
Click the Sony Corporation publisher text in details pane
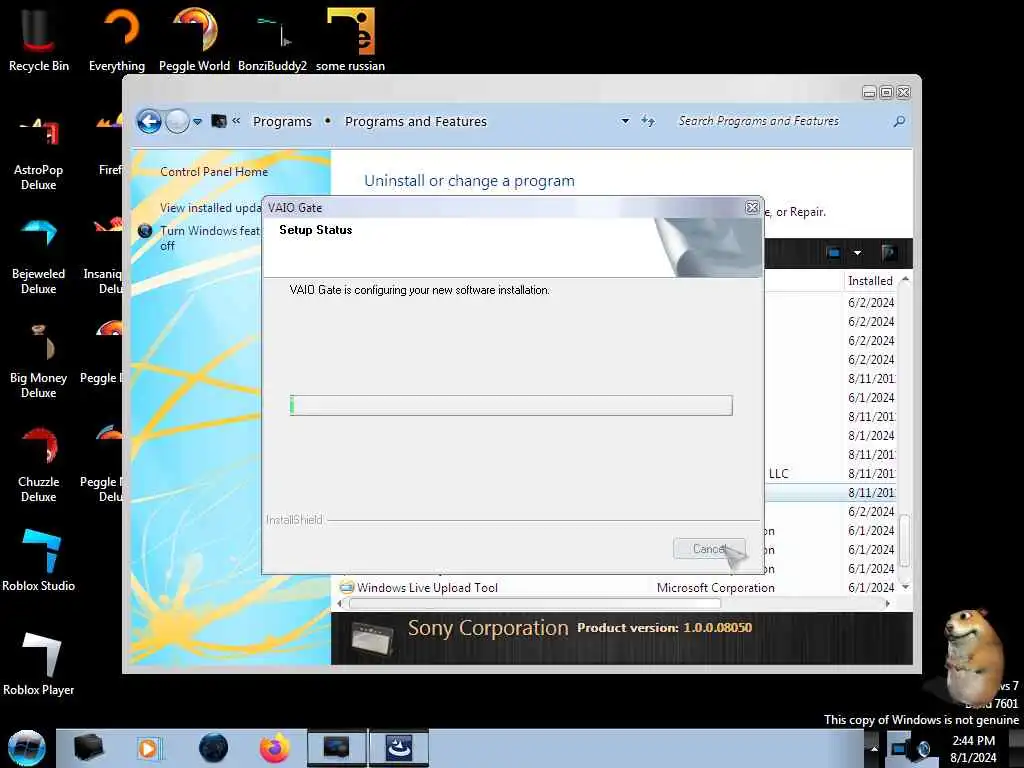[x=488, y=628]
